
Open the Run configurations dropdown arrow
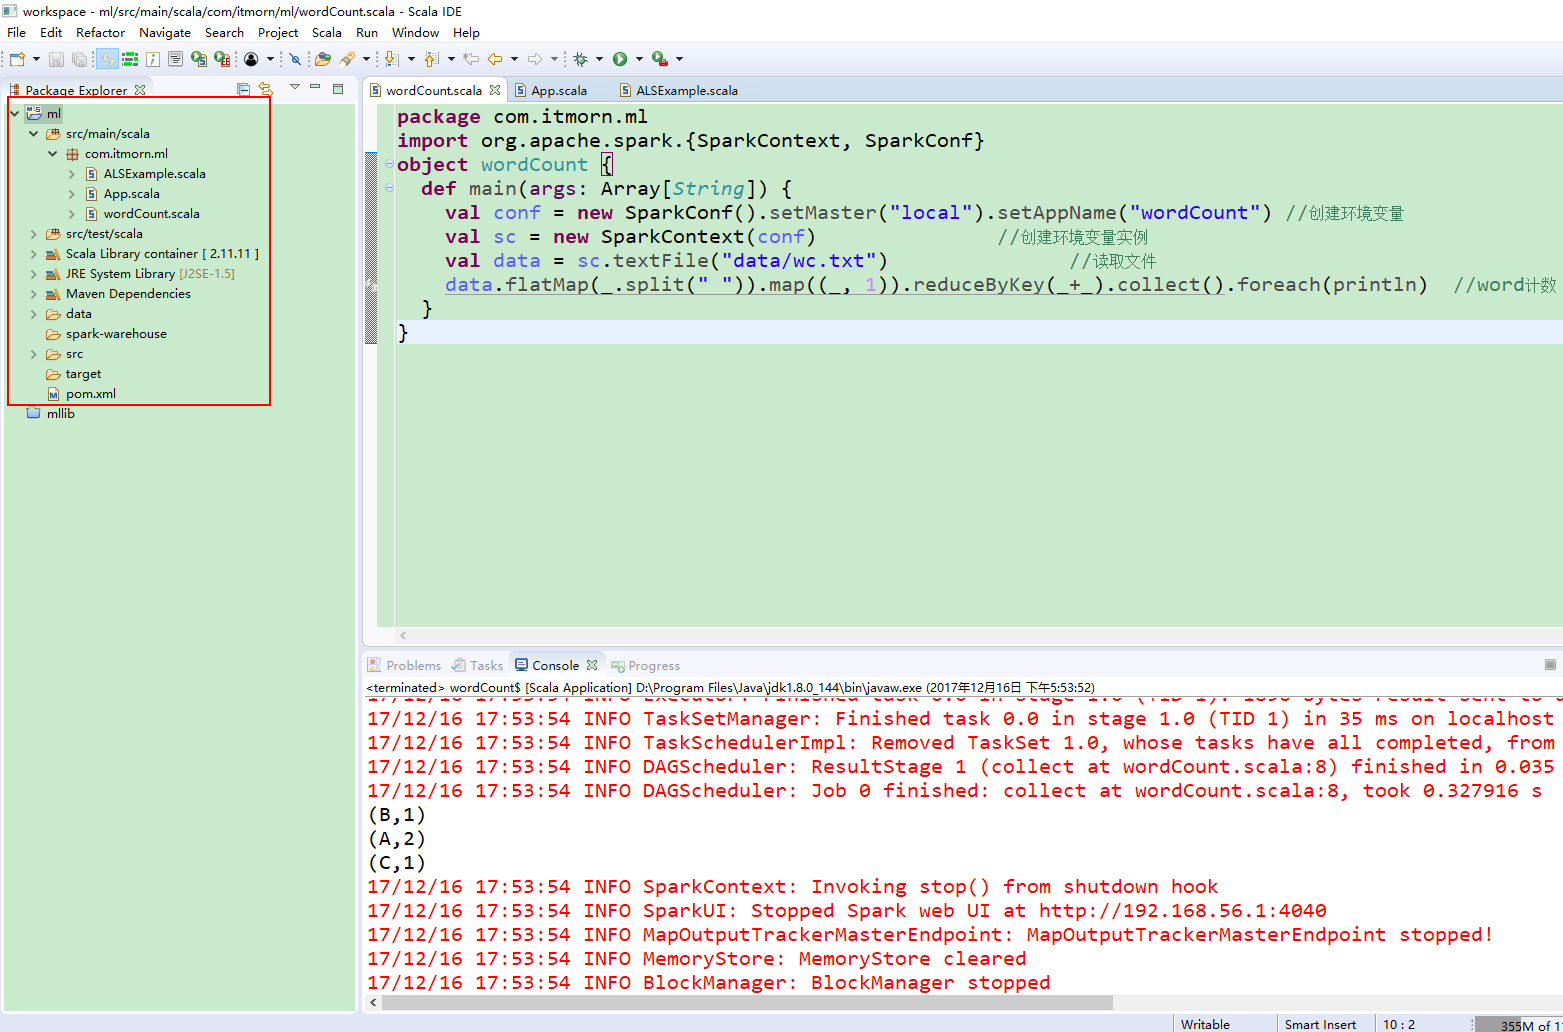pos(639,59)
